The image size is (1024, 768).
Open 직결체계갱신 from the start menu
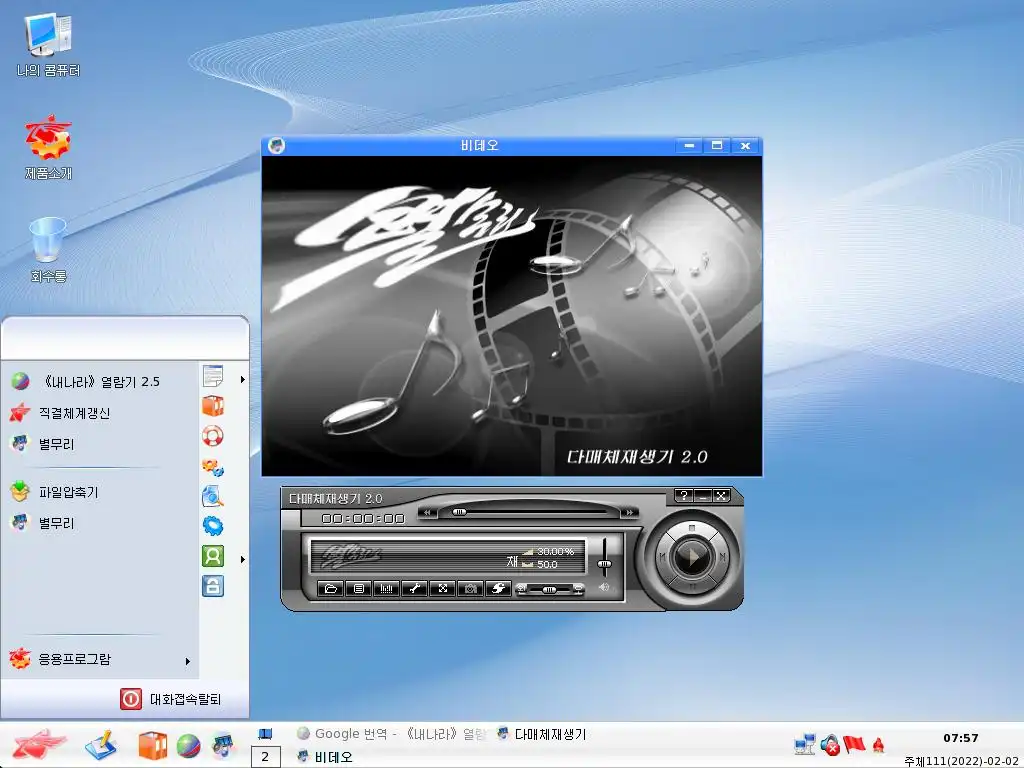101,413
